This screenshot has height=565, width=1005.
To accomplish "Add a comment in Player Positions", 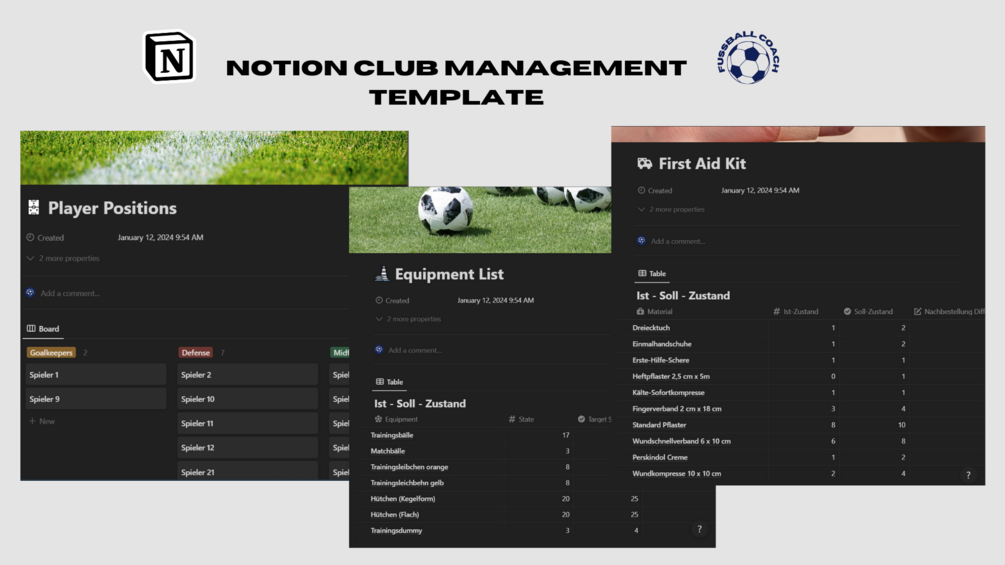I will click(x=70, y=293).
